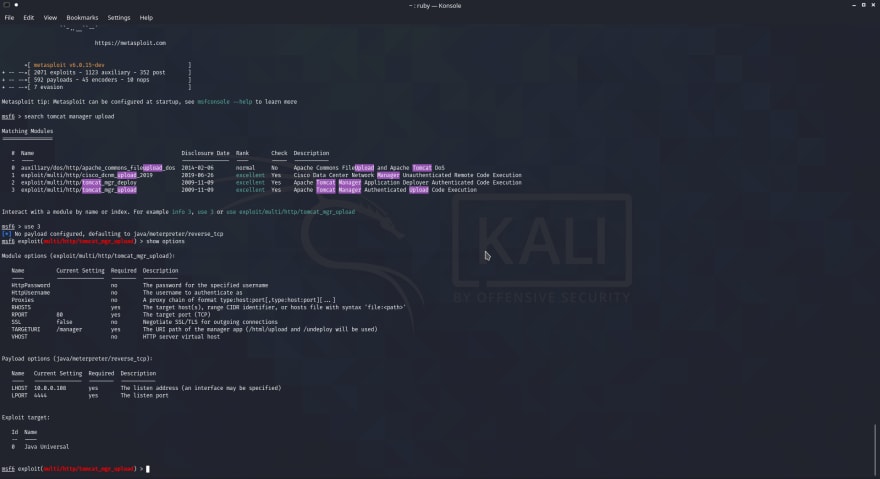Open the Settings menu
Image resolution: width=880 pixels, height=479 pixels.
118,17
